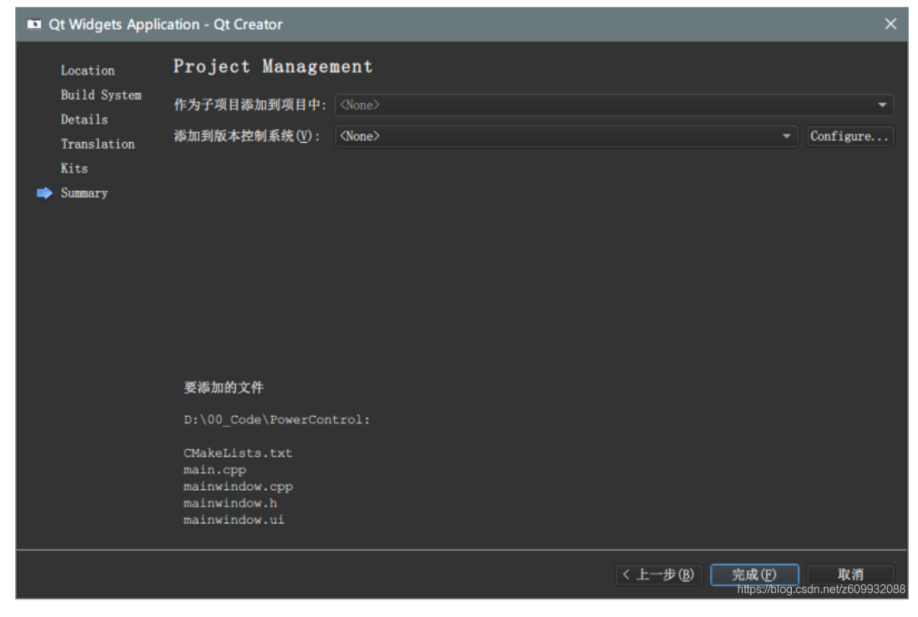Click the blue arrow beside Summary step
The image size is (918, 617).
tap(44, 193)
